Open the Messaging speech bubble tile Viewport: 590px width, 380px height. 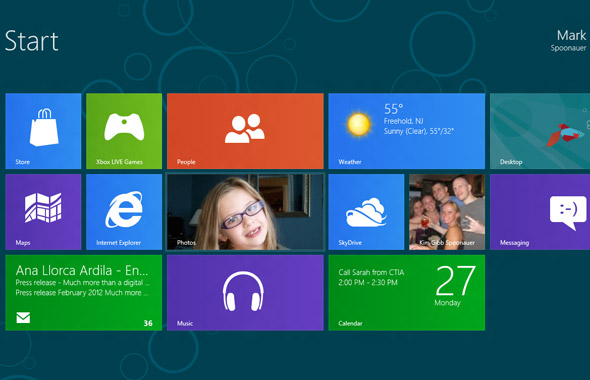(540, 212)
